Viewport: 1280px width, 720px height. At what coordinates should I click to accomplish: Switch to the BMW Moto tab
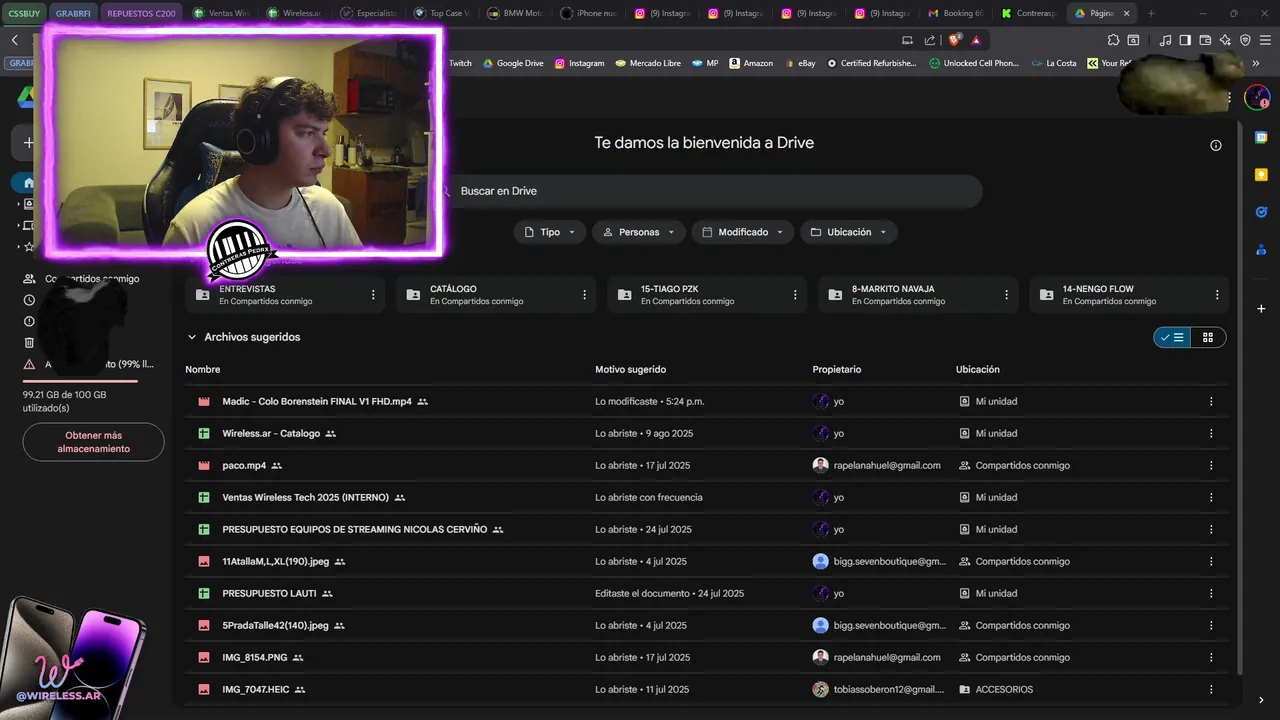click(516, 13)
